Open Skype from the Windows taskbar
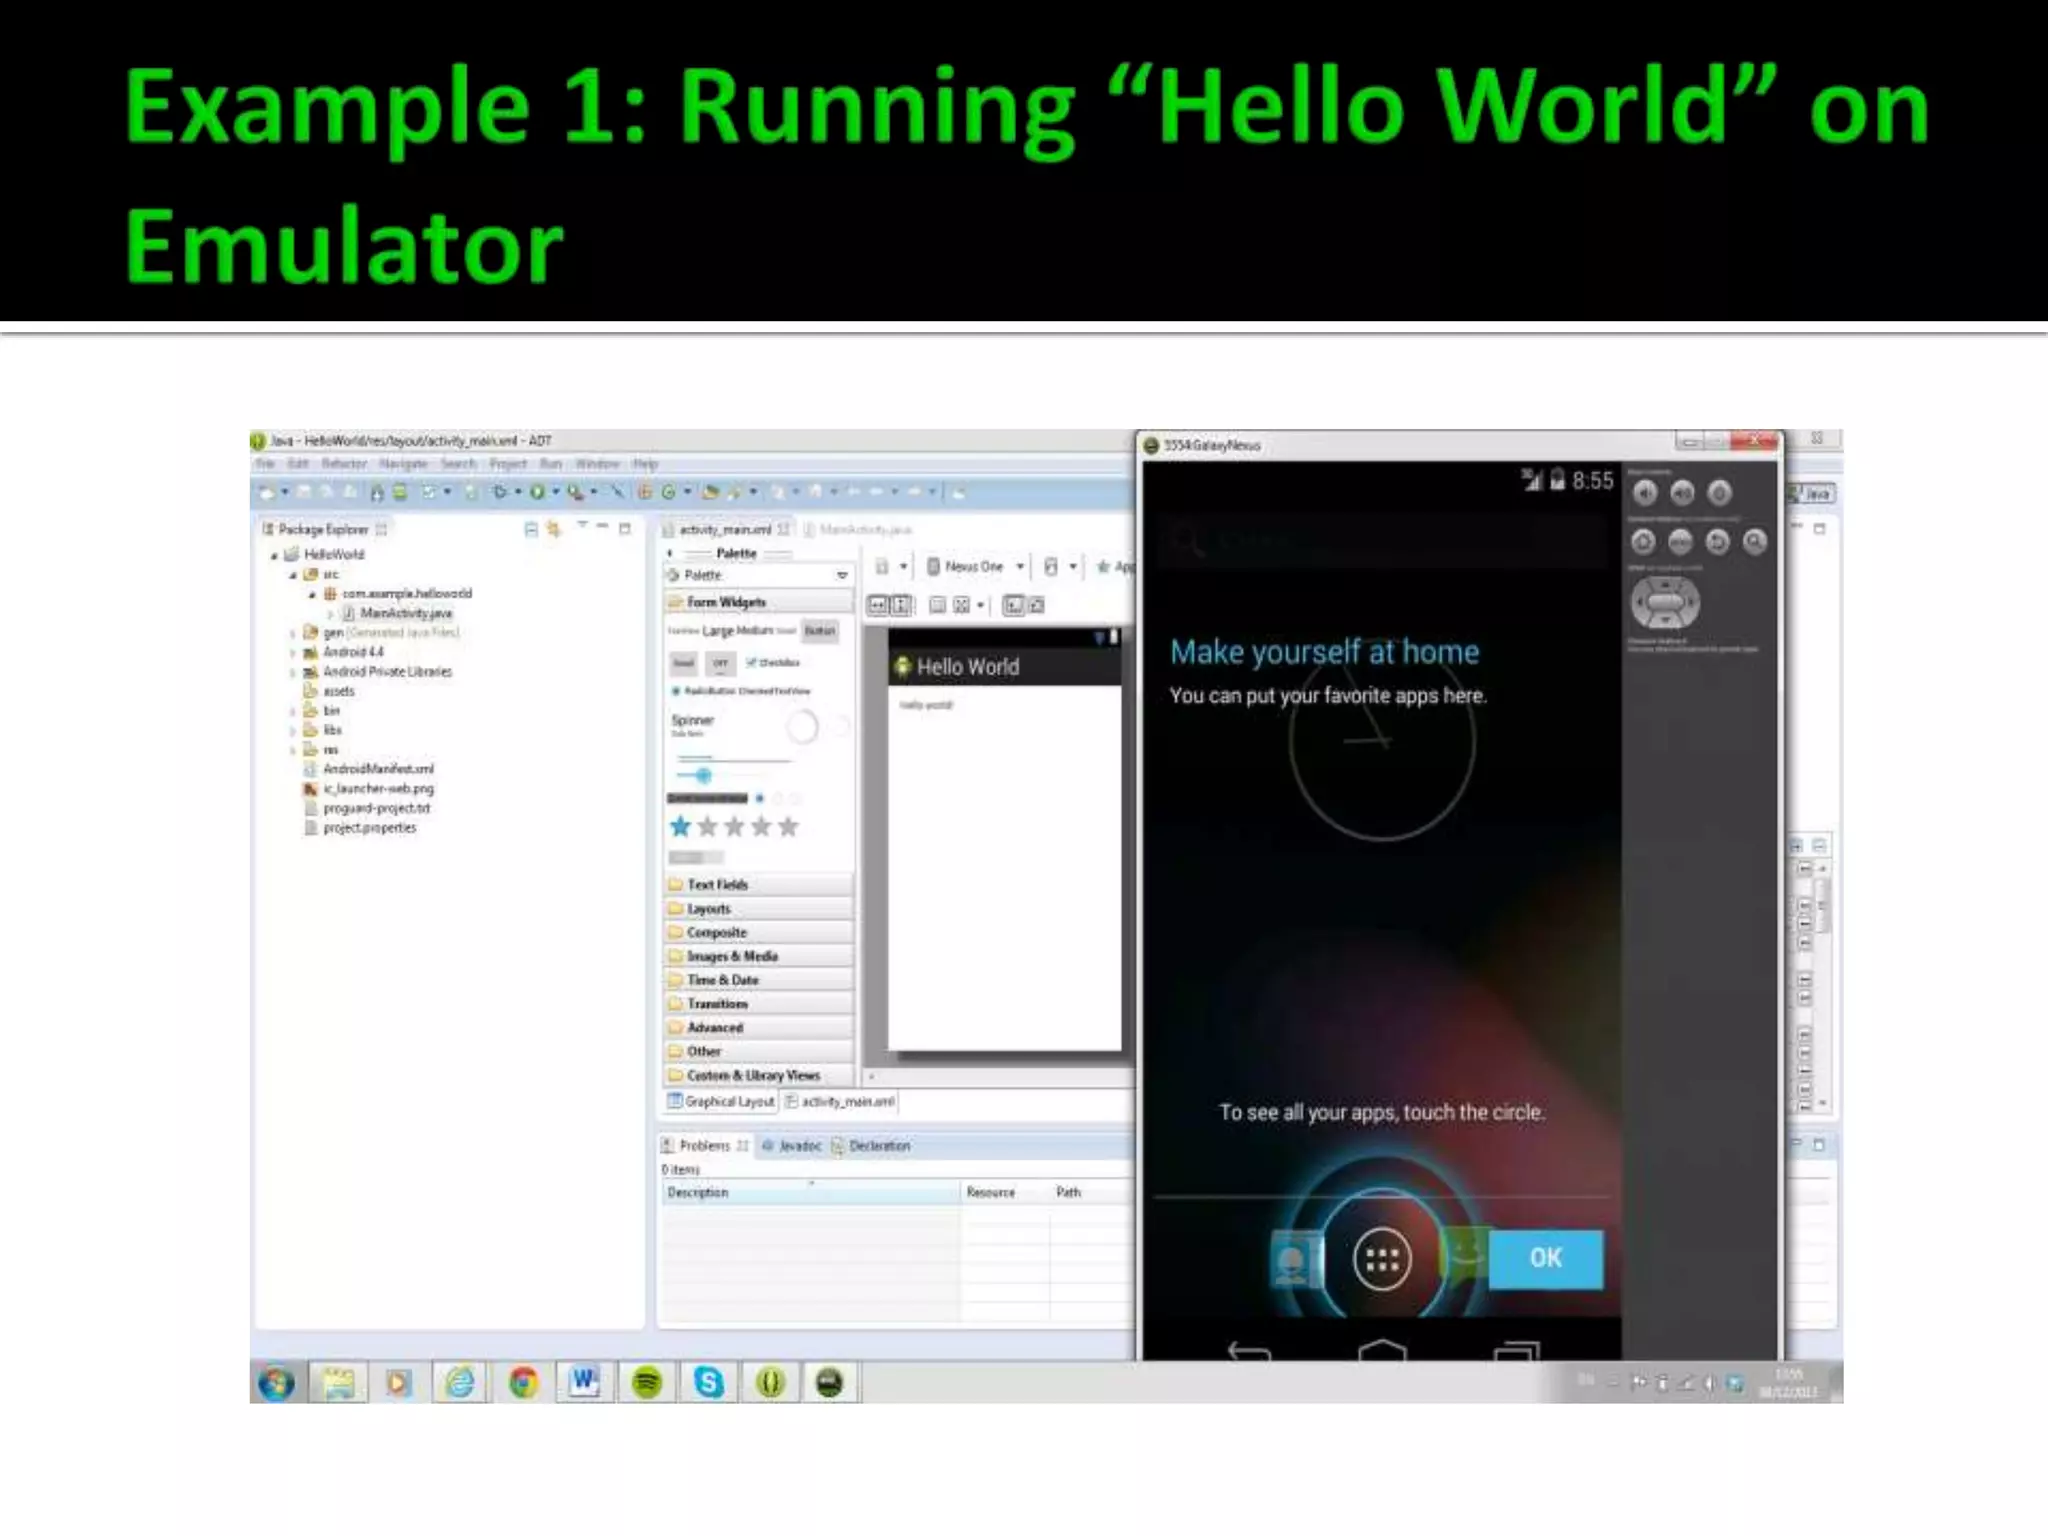Screen dimensions: 2048x1536 [708, 1383]
